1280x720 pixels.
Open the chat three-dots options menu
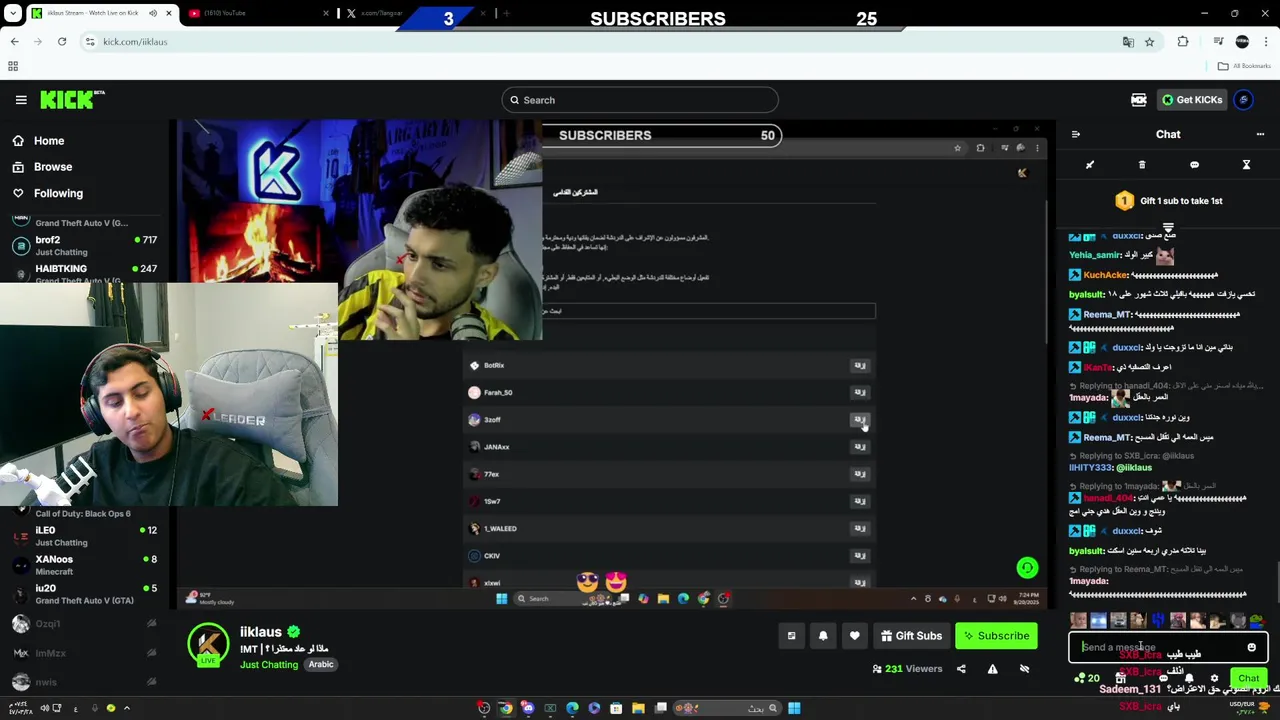coord(1260,134)
